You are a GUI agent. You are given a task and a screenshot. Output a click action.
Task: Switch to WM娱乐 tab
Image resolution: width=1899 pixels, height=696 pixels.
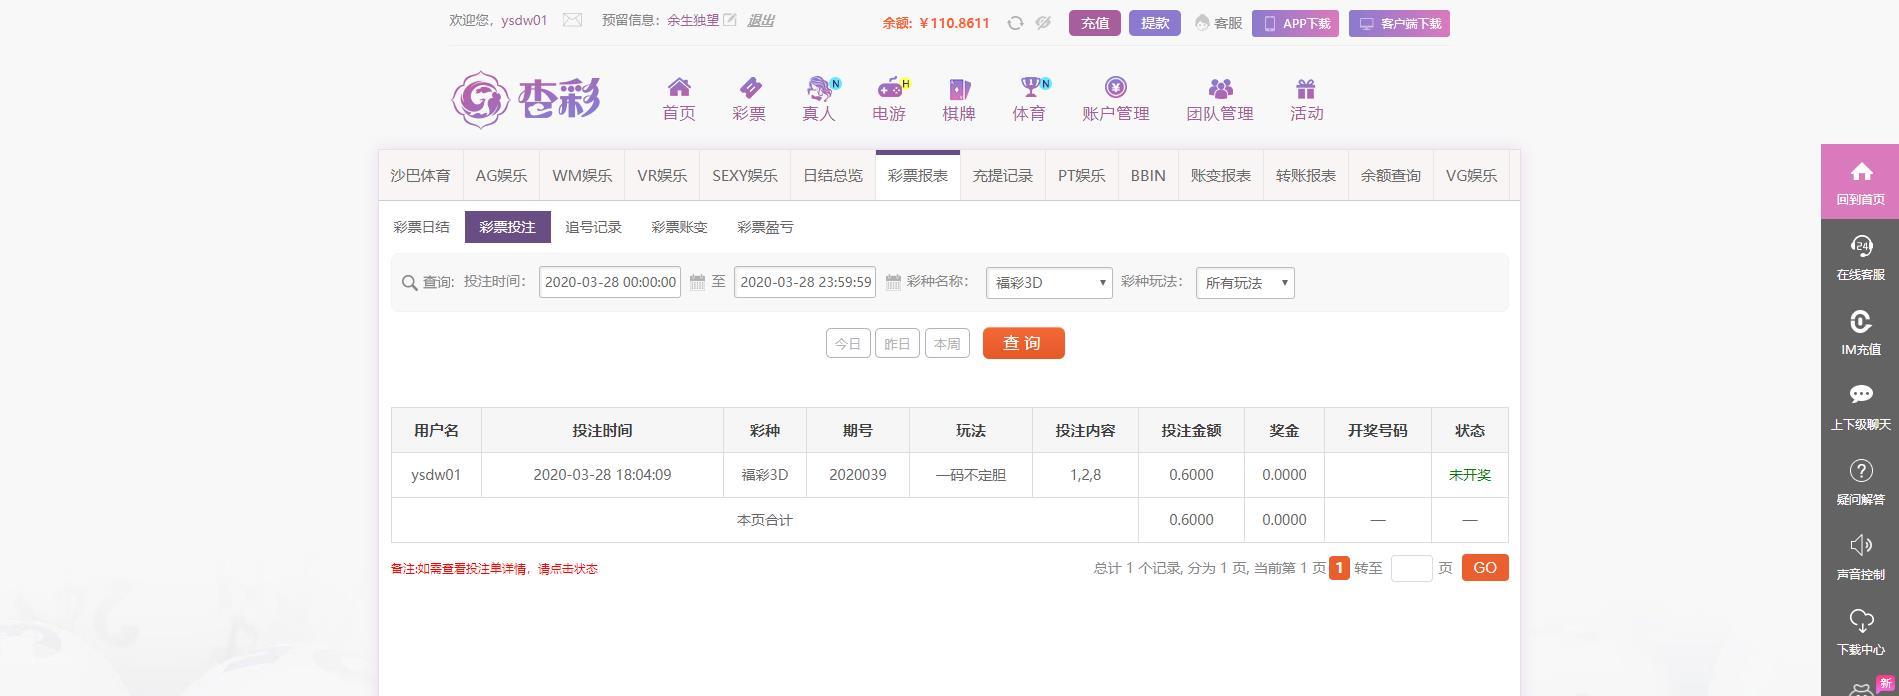pyautogui.click(x=582, y=175)
